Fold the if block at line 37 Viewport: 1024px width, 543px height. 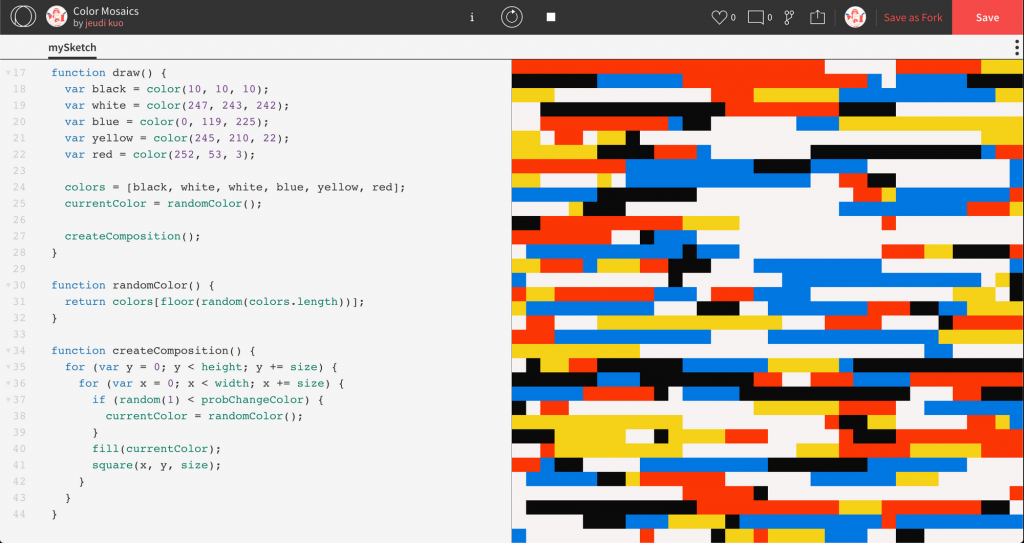coord(8,399)
